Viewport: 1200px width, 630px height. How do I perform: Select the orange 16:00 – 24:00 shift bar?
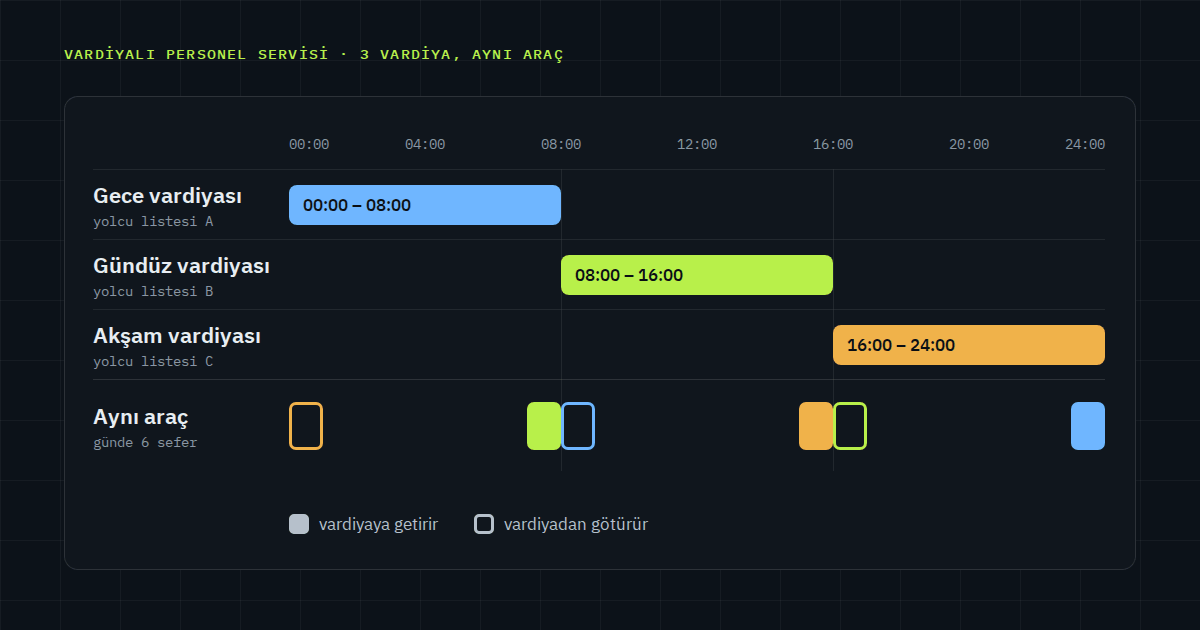[x=969, y=345]
